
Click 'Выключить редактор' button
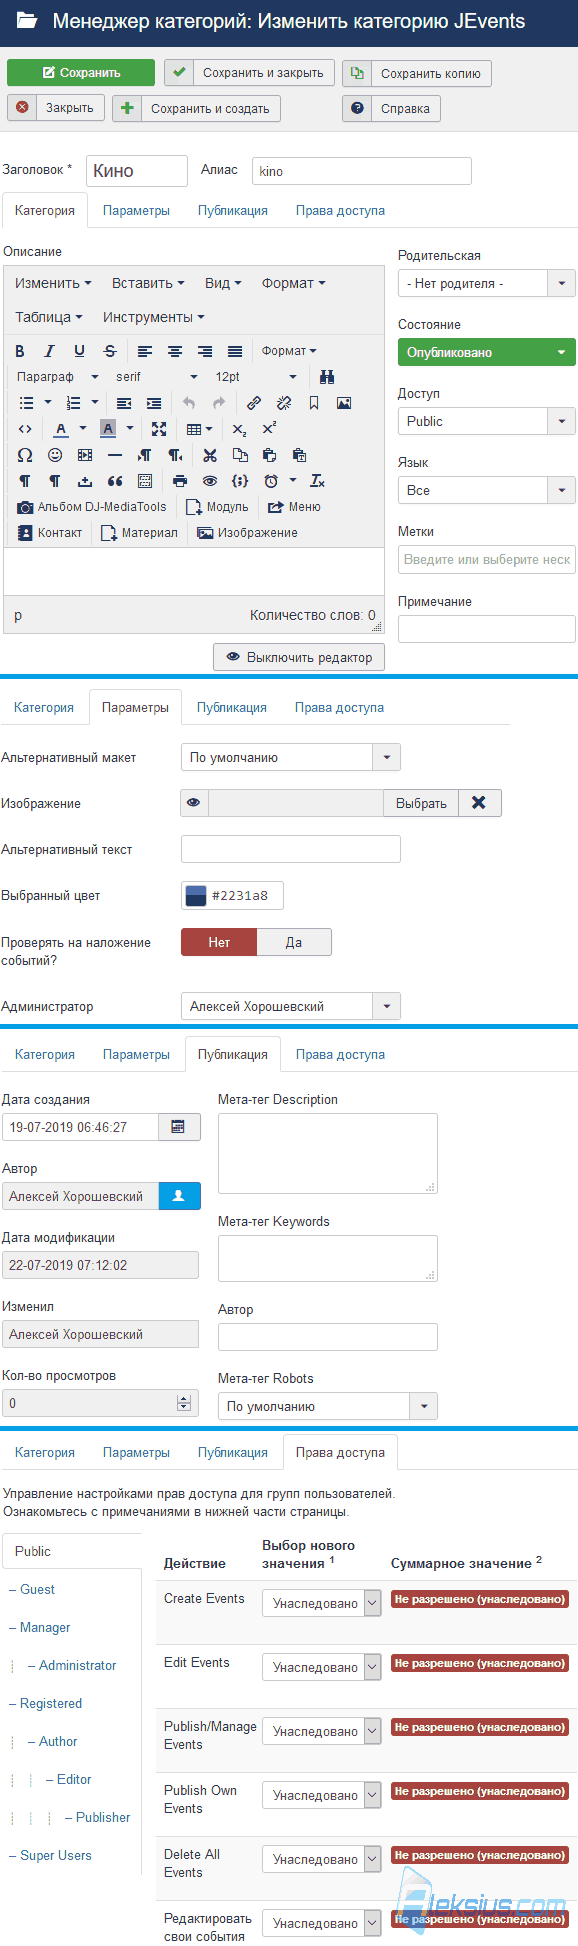point(299,657)
